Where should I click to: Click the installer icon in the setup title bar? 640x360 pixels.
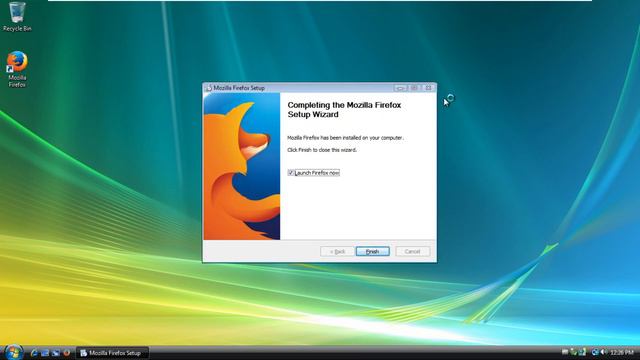point(209,88)
